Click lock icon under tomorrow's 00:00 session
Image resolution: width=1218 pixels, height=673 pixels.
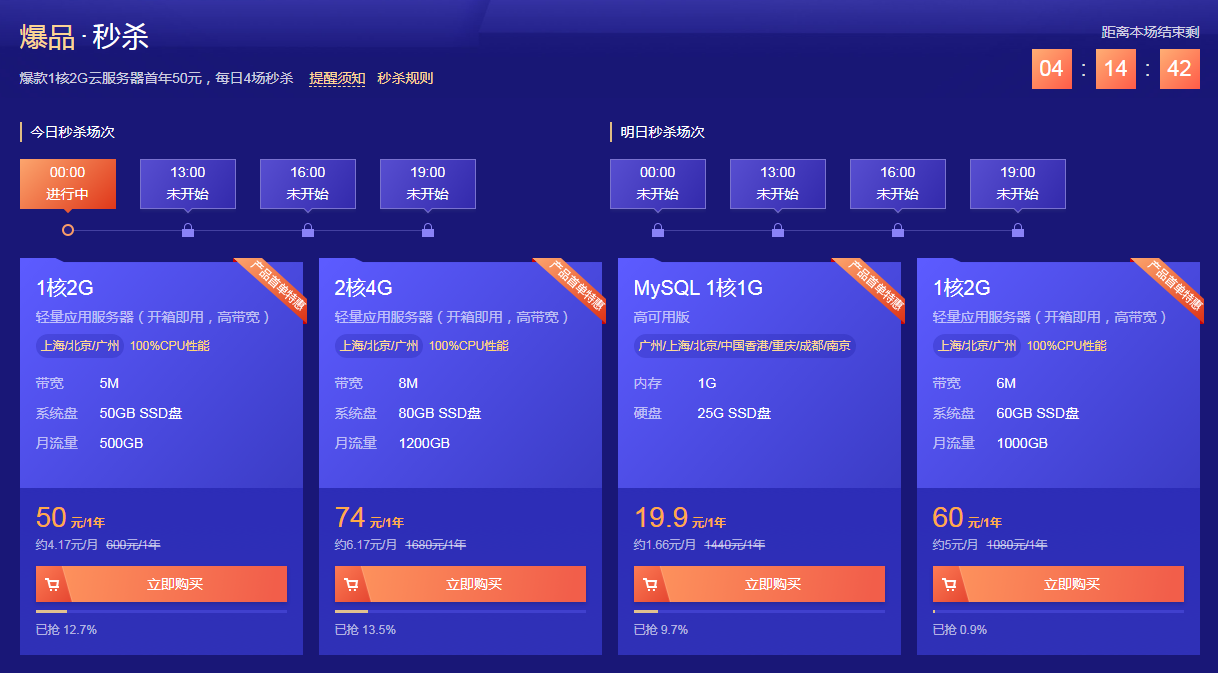pos(658,230)
